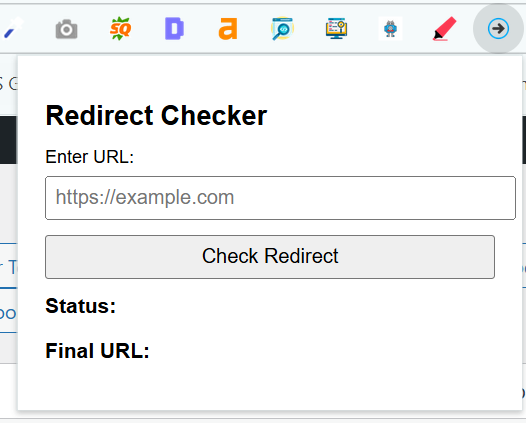Click the blue robot extension icon
The height and width of the screenshot is (423, 526).
click(x=390, y=29)
